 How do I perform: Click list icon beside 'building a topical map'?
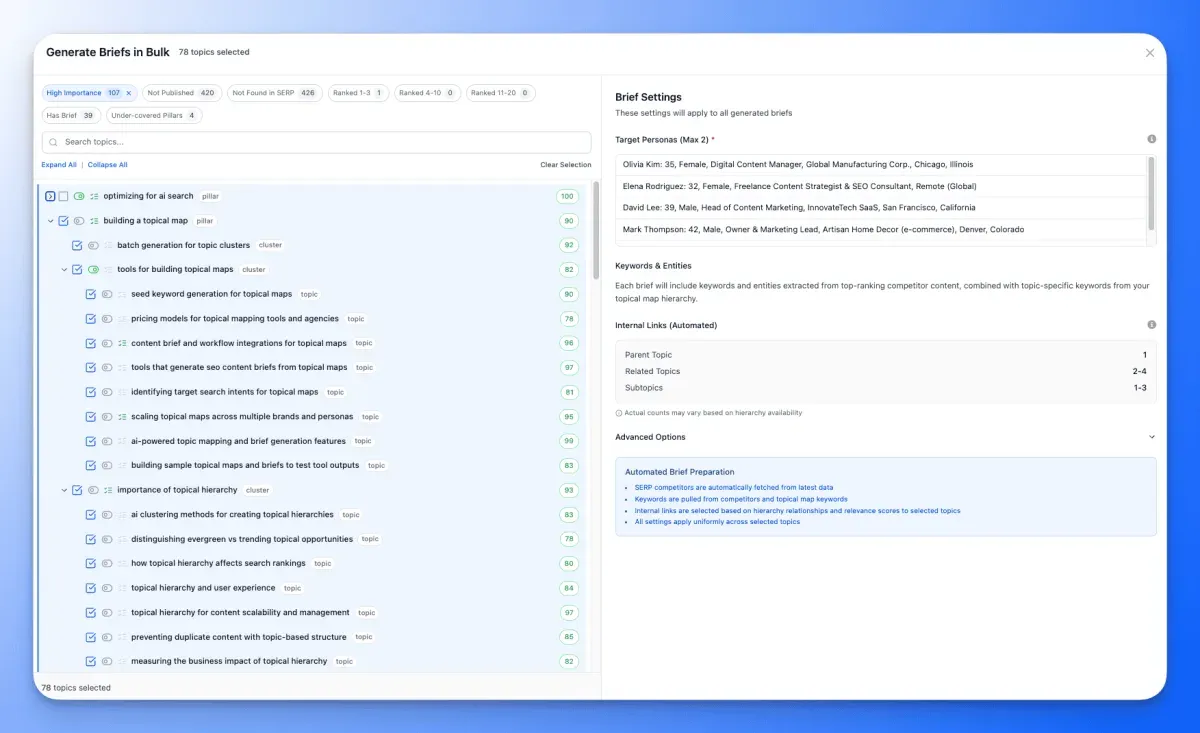tap(95, 221)
